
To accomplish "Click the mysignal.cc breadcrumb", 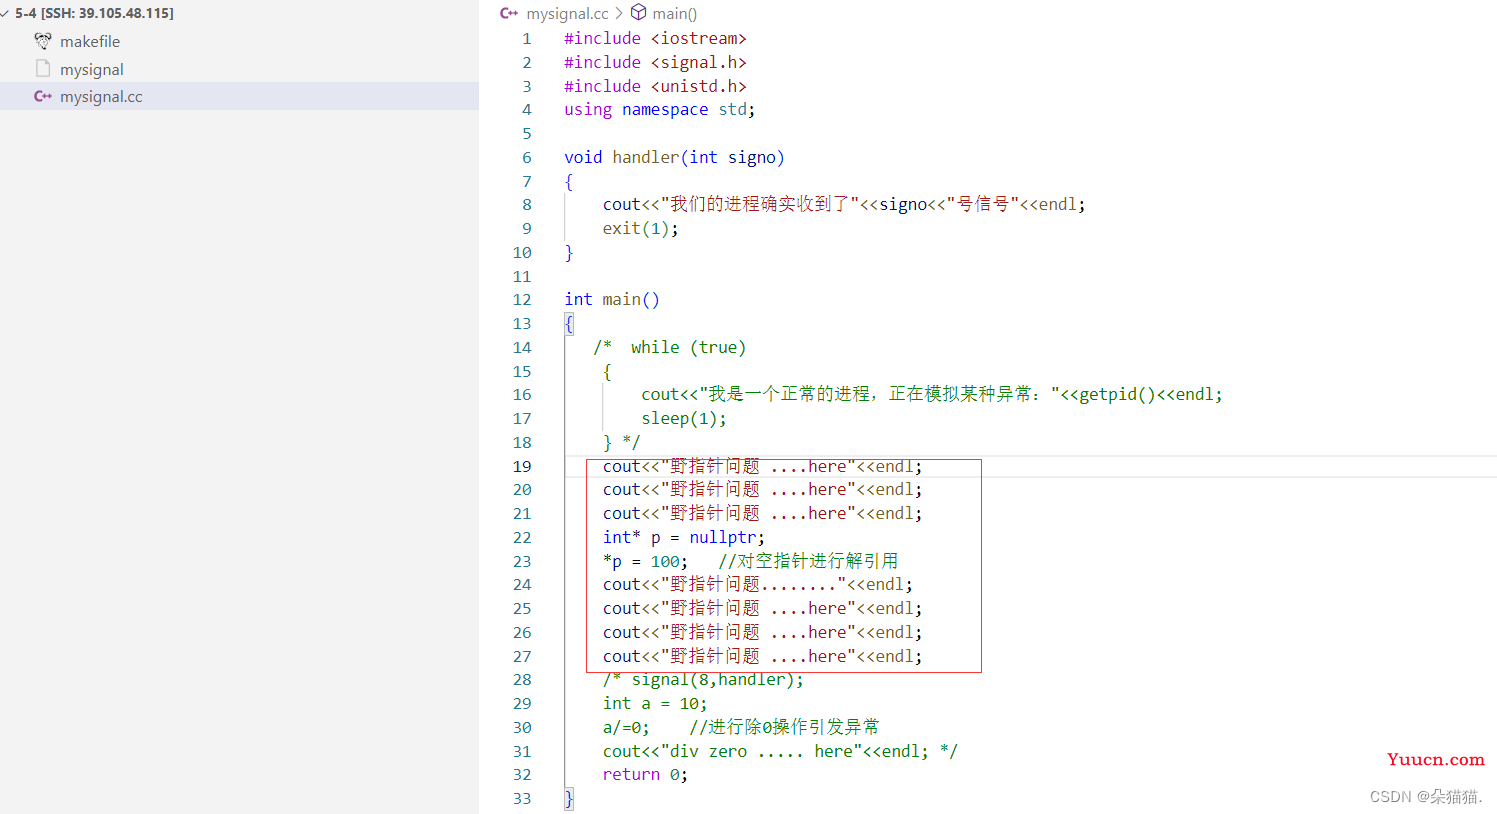I will (567, 13).
